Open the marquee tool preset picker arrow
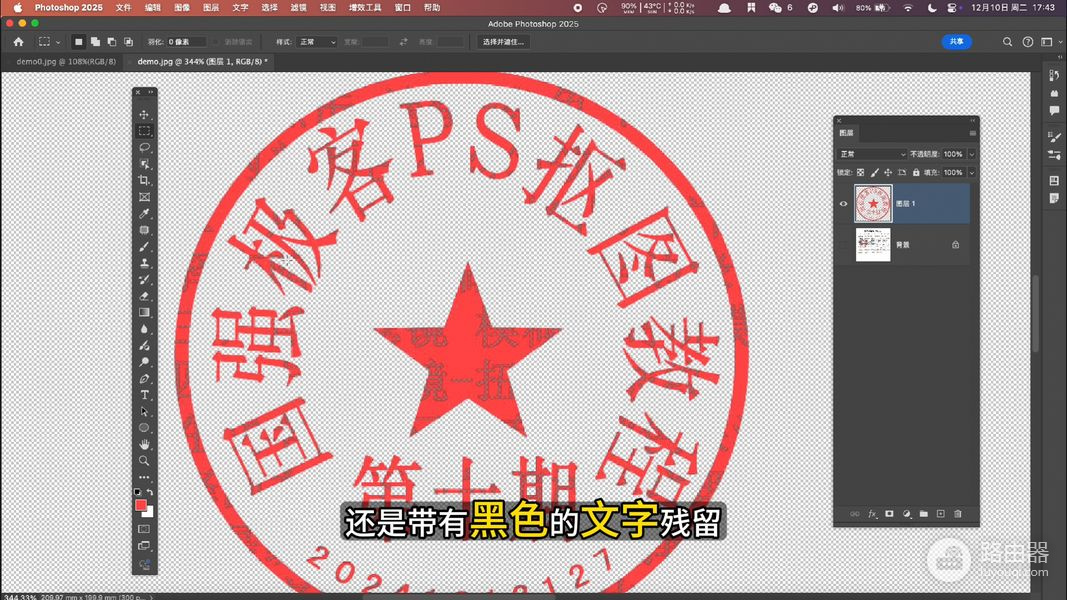Viewport: 1067px width, 600px height. pyautogui.click(x=58, y=42)
